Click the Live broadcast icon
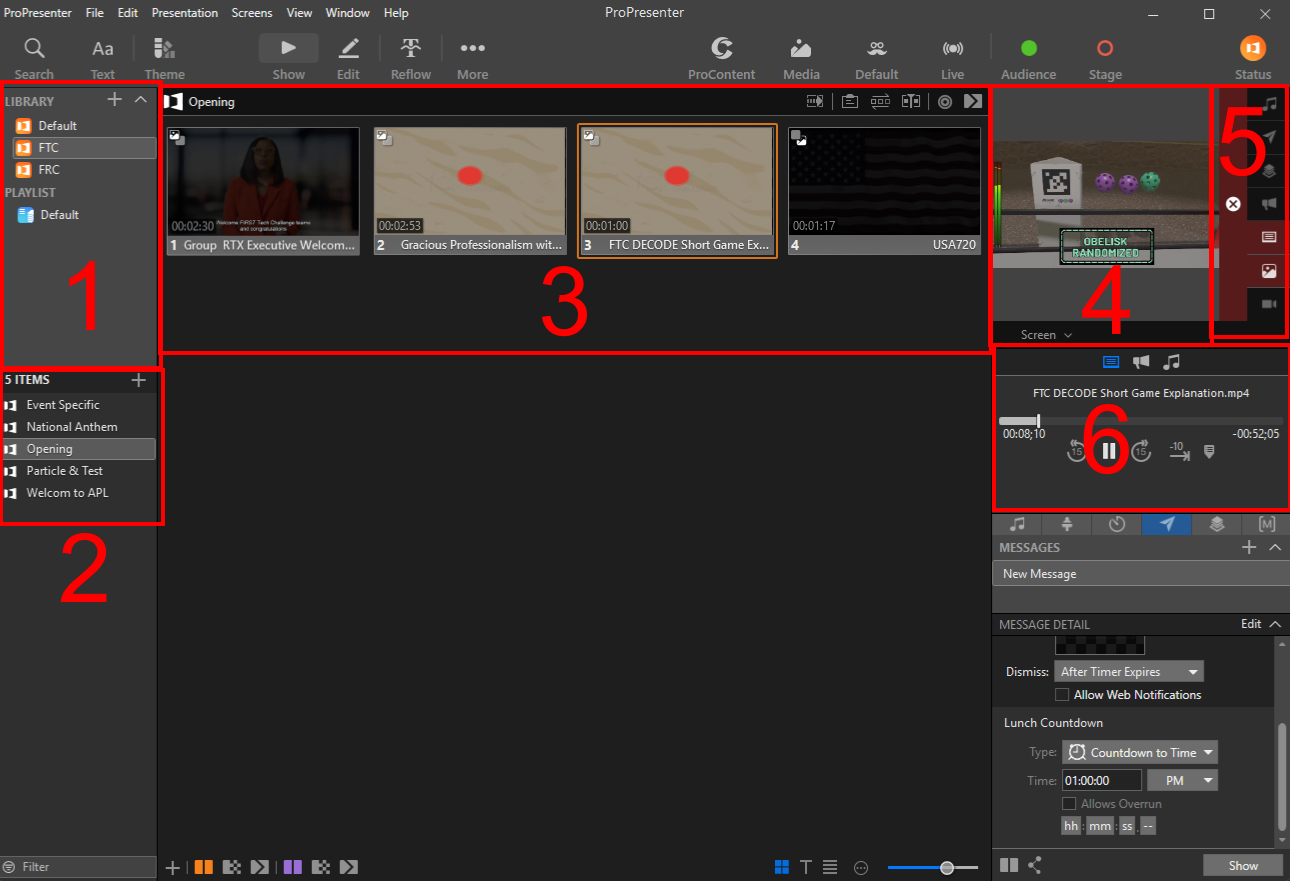 pyautogui.click(x=952, y=49)
